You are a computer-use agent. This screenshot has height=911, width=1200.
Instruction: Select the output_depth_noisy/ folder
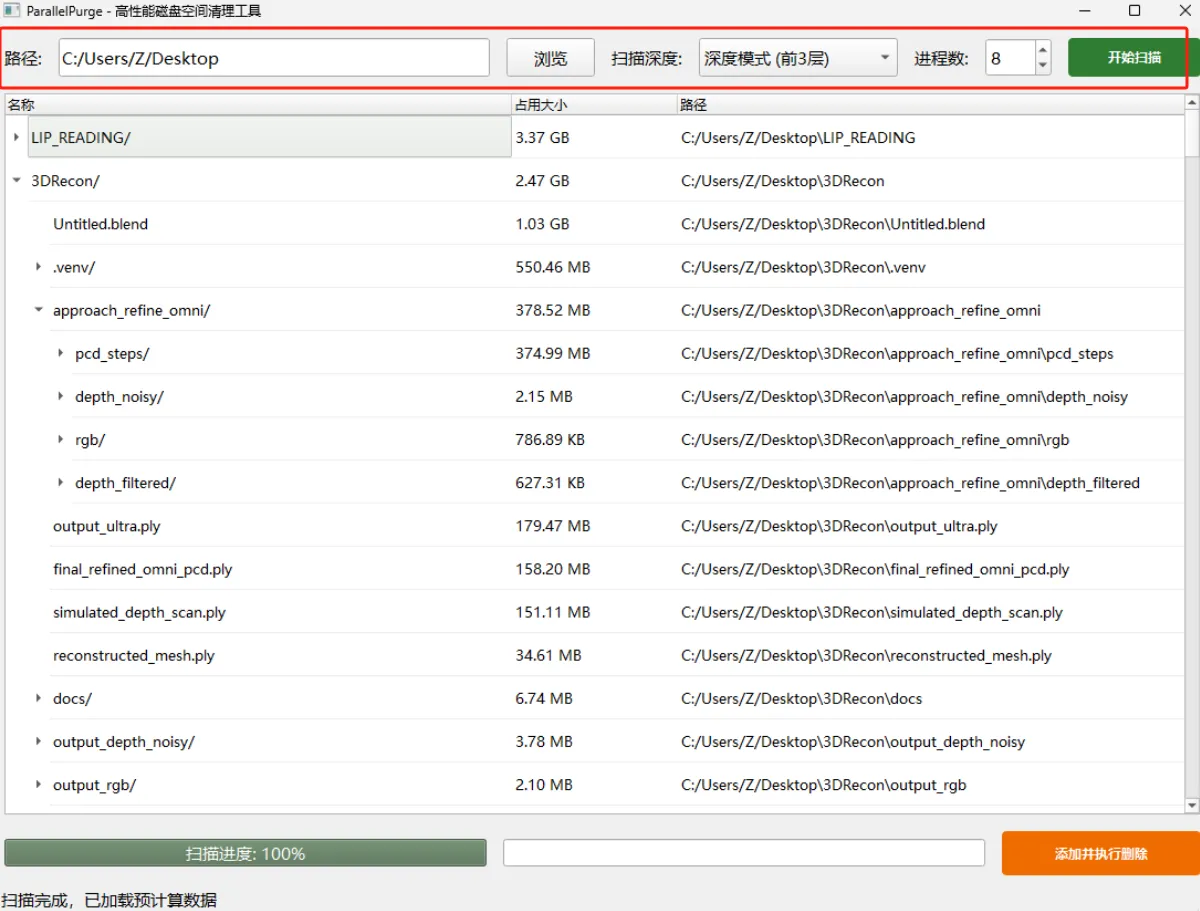pyautogui.click(x=124, y=741)
